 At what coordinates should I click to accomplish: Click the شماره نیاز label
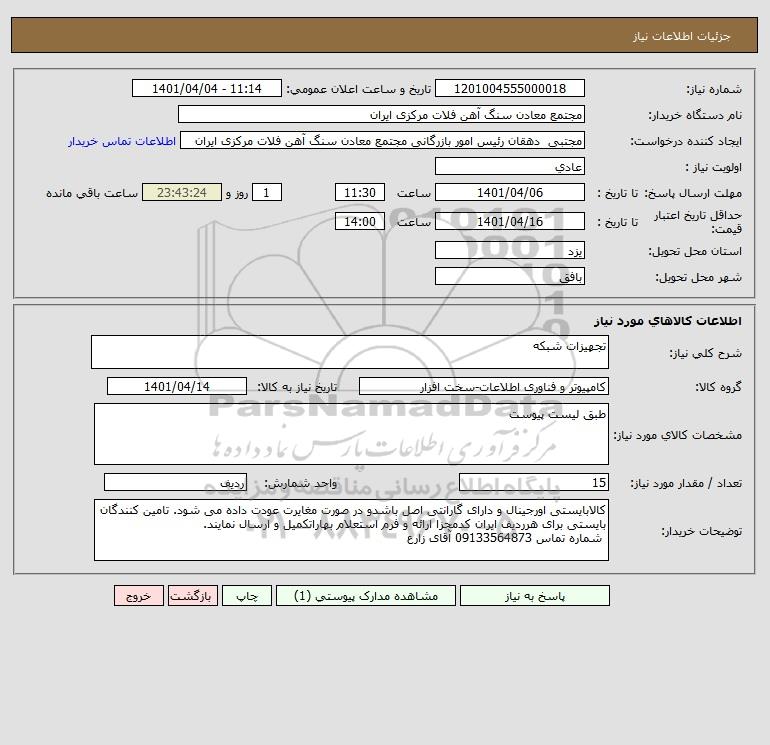pos(714,89)
